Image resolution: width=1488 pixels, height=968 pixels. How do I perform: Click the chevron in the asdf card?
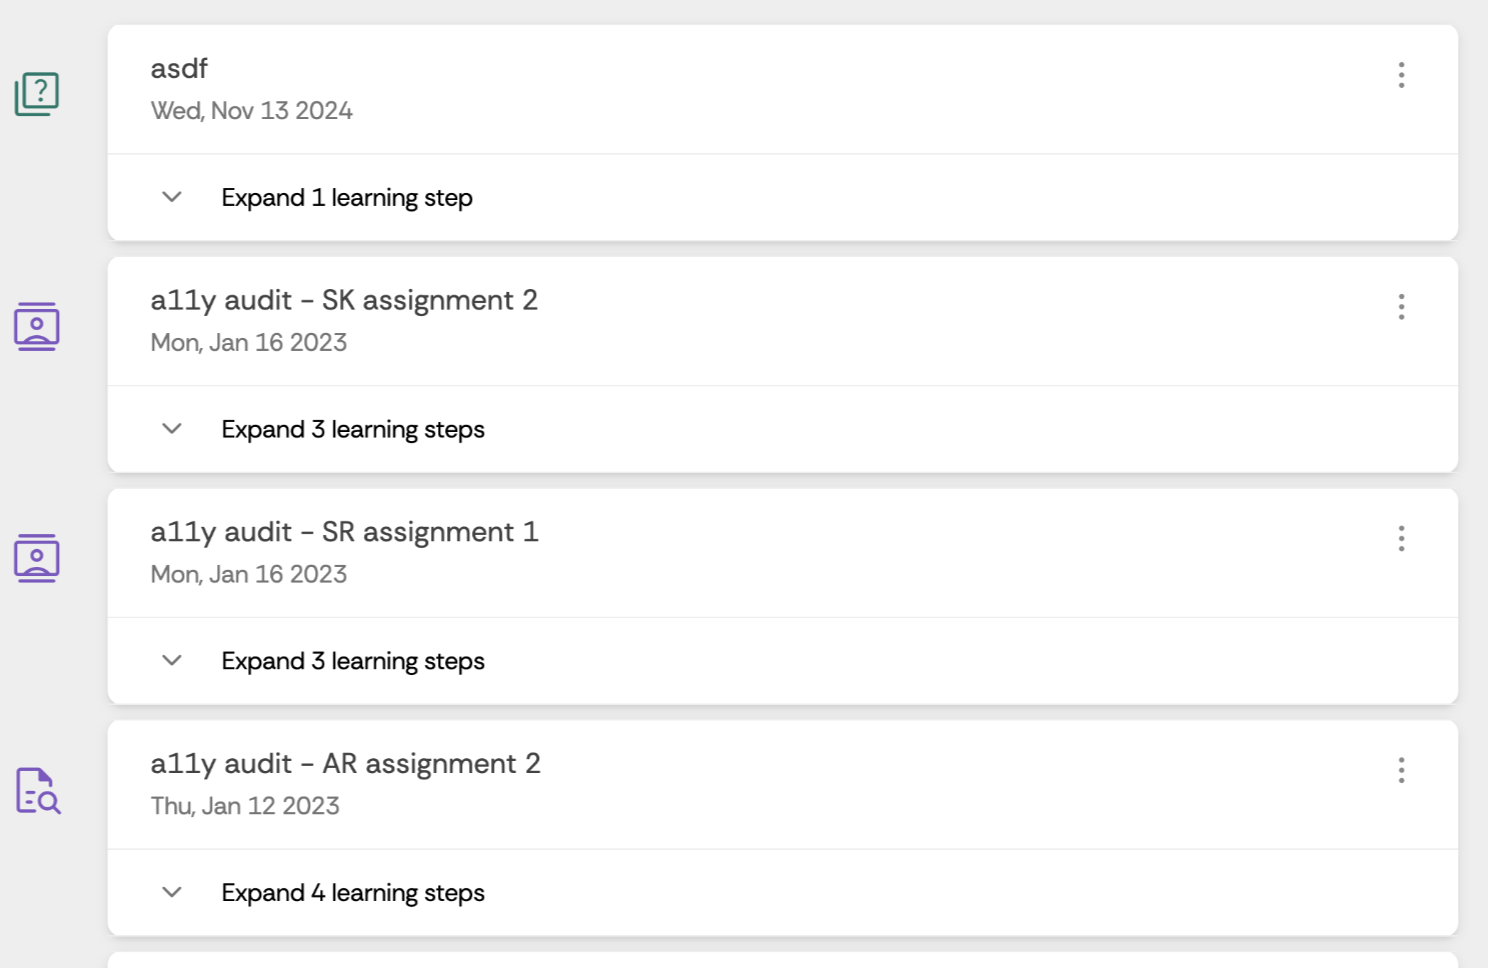coord(172,197)
